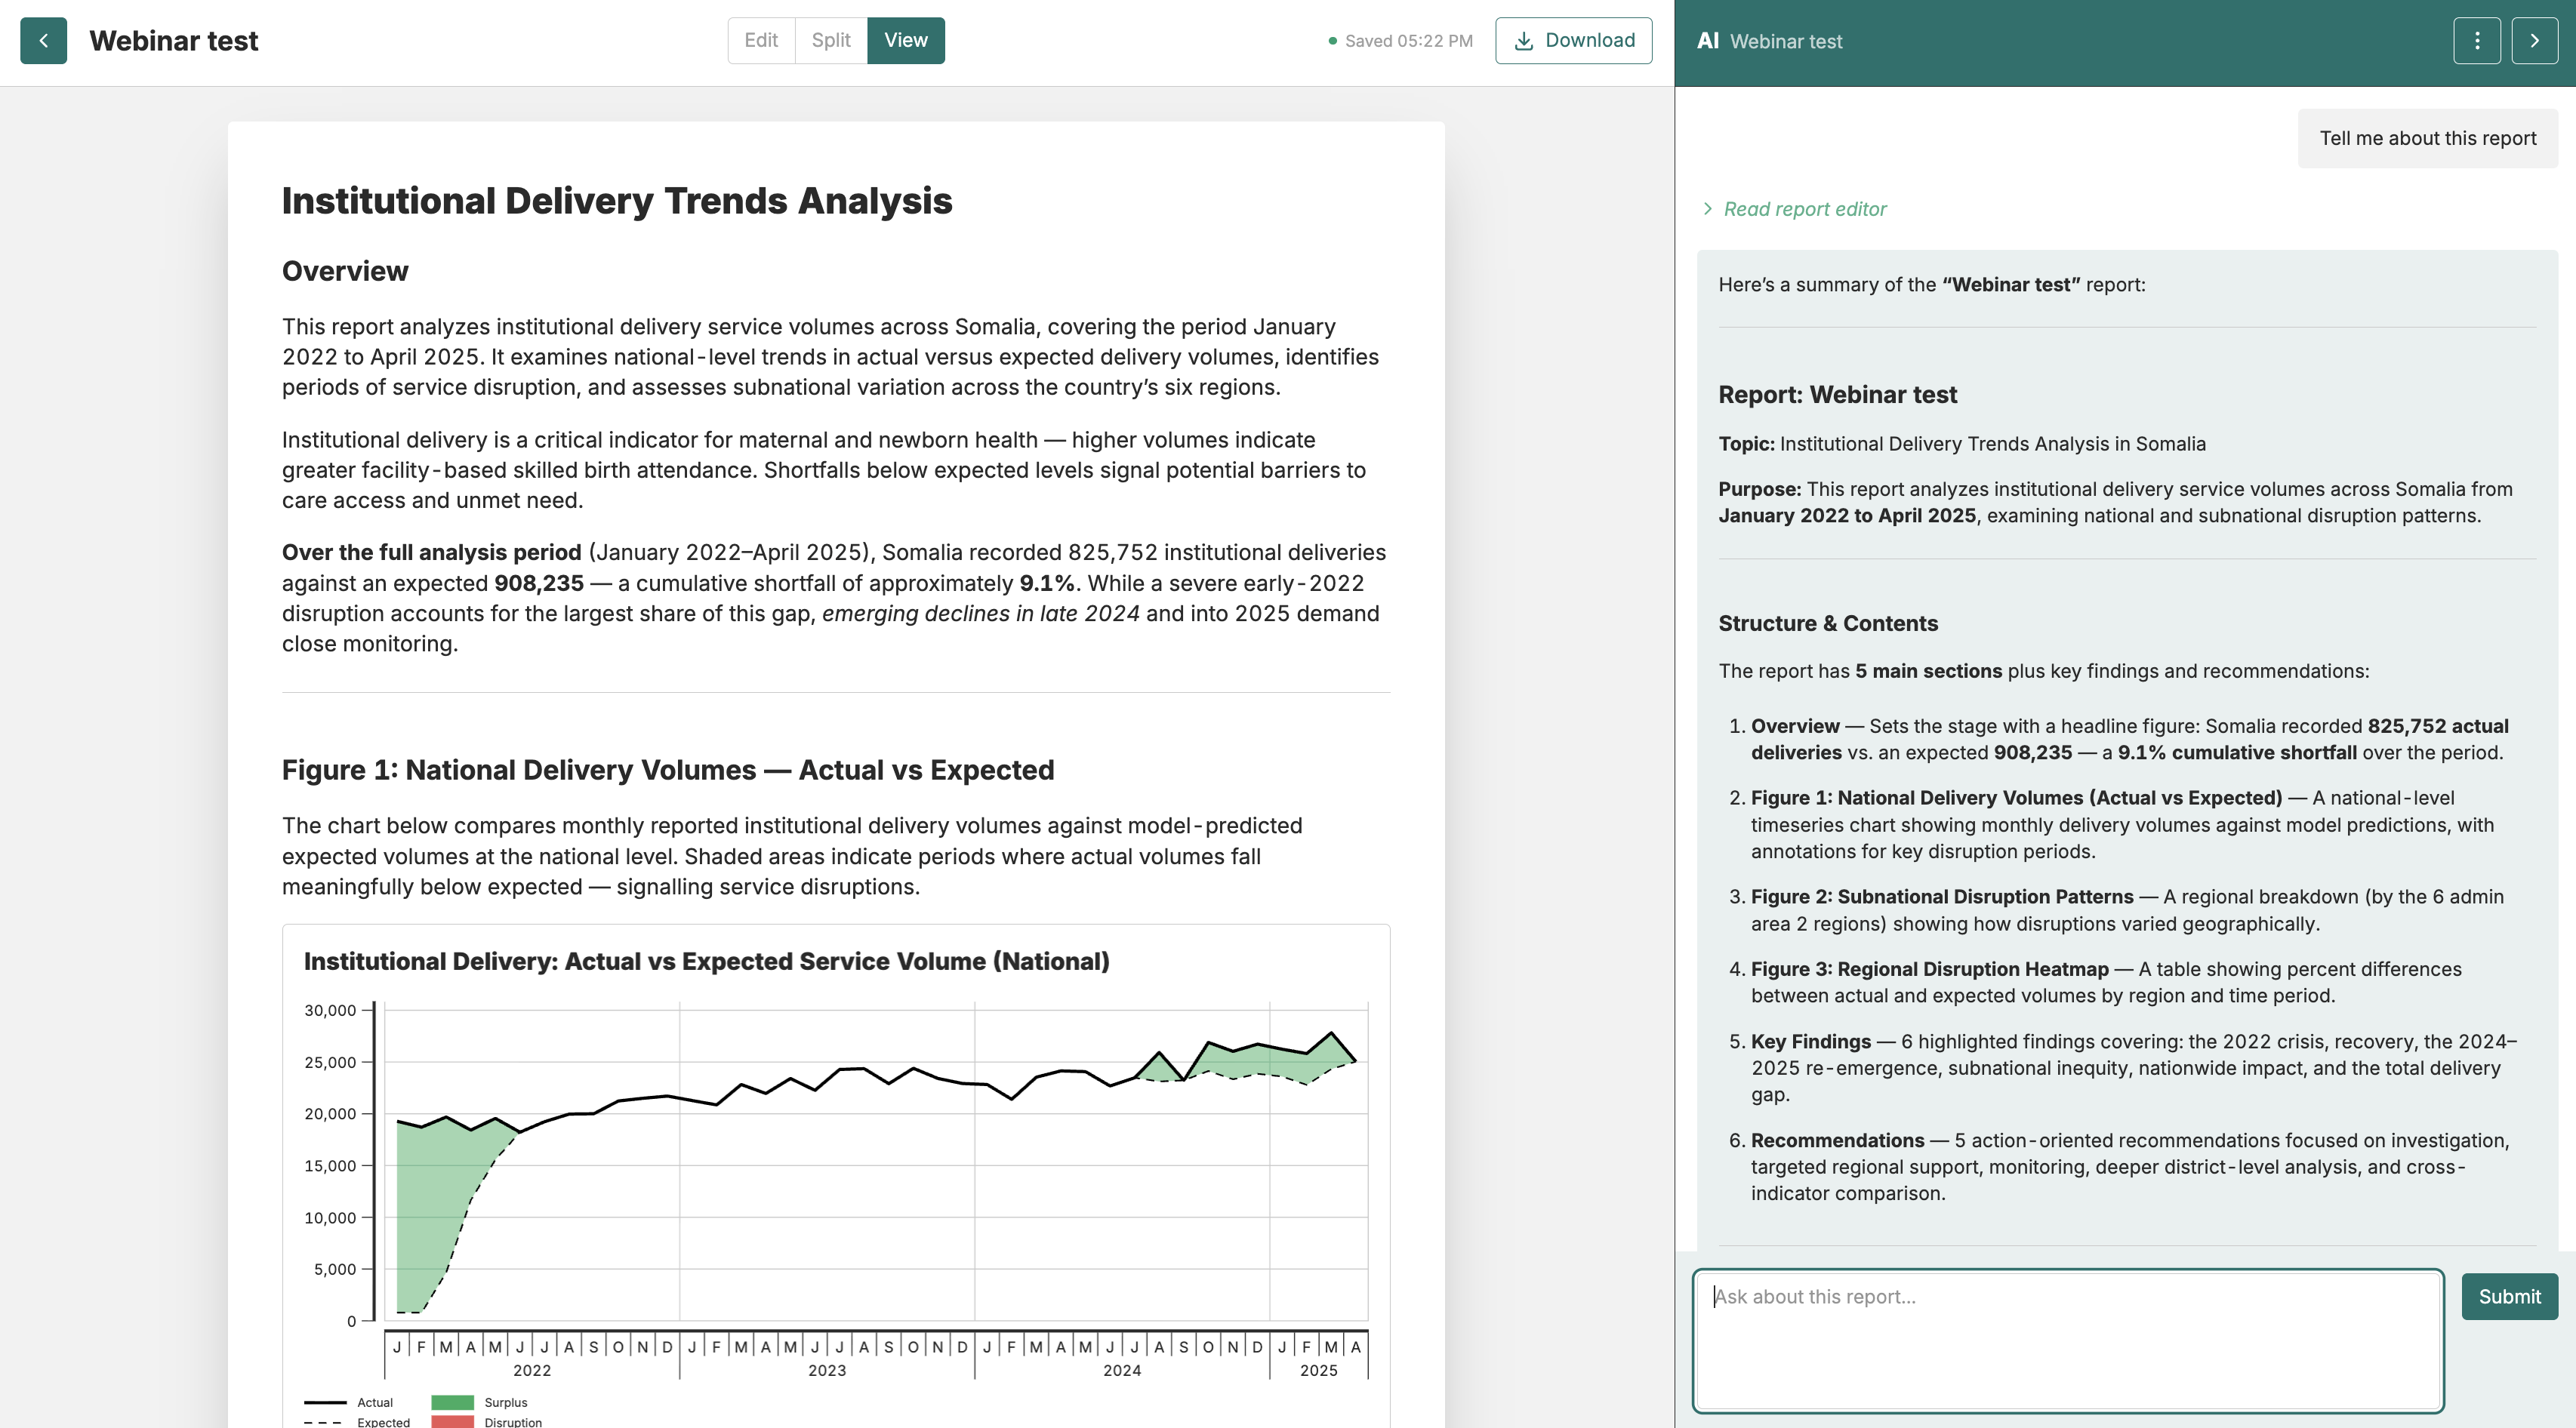Click the 'Report: Webinar test' AI heading
This screenshot has width=2576, height=1428.
click(x=1838, y=395)
